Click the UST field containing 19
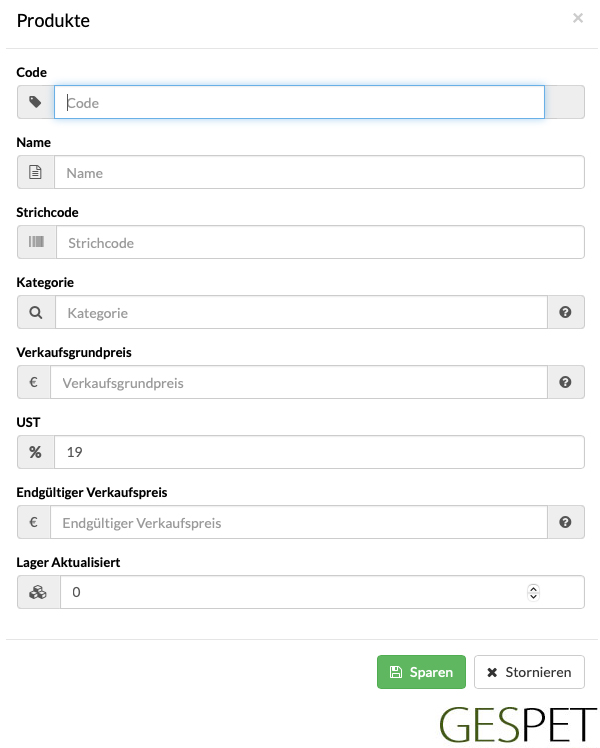Image resolution: width=600 pixels, height=748 pixels. click(x=319, y=452)
